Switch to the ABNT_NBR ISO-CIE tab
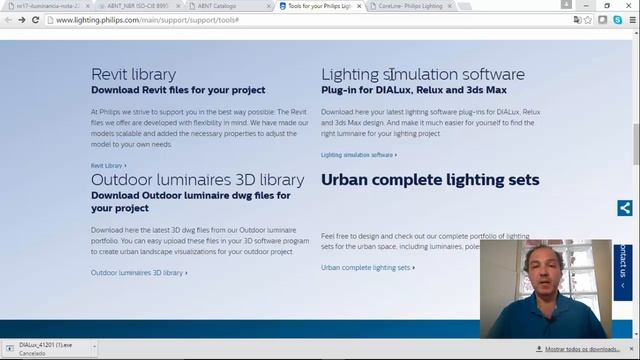The width and height of the screenshot is (640, 360). tap(138, 6)
